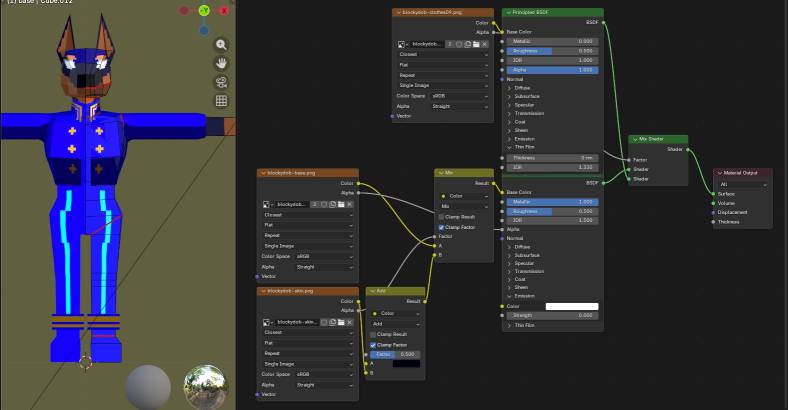Screen dimensions: 788x410
Task: Unlink image in blockydob-base texture node
Action: [x=351, y=203]
